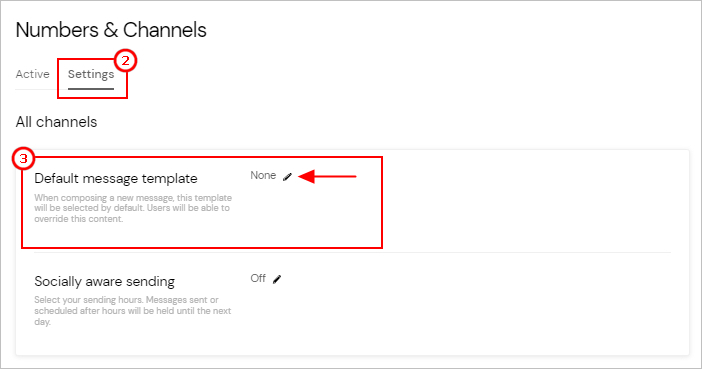Click the red step 2 circle marker

pos(125,60)
